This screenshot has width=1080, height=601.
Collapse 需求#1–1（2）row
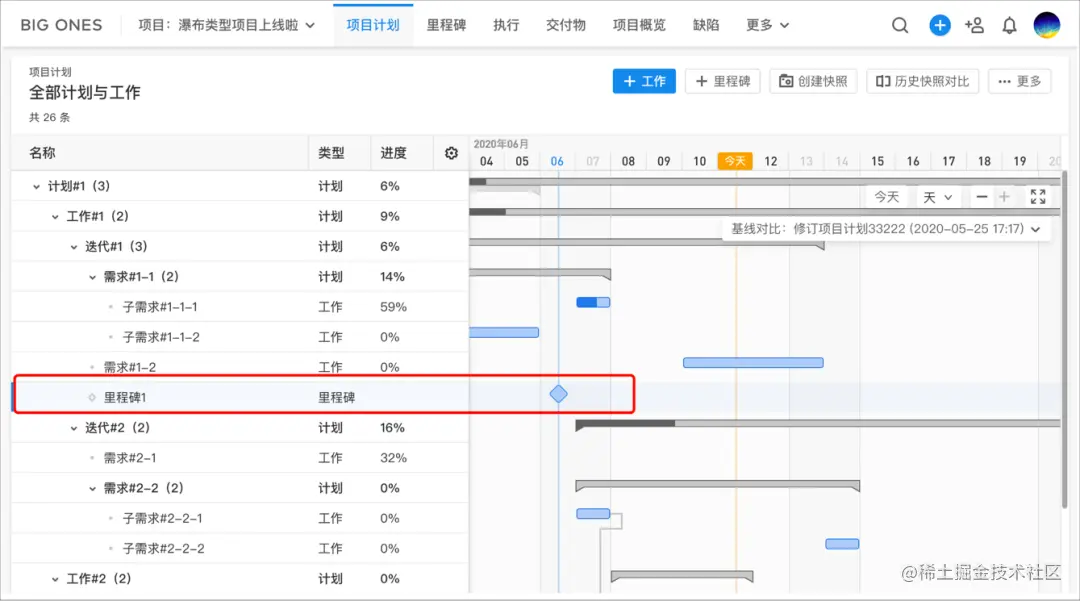coord(93,277)
